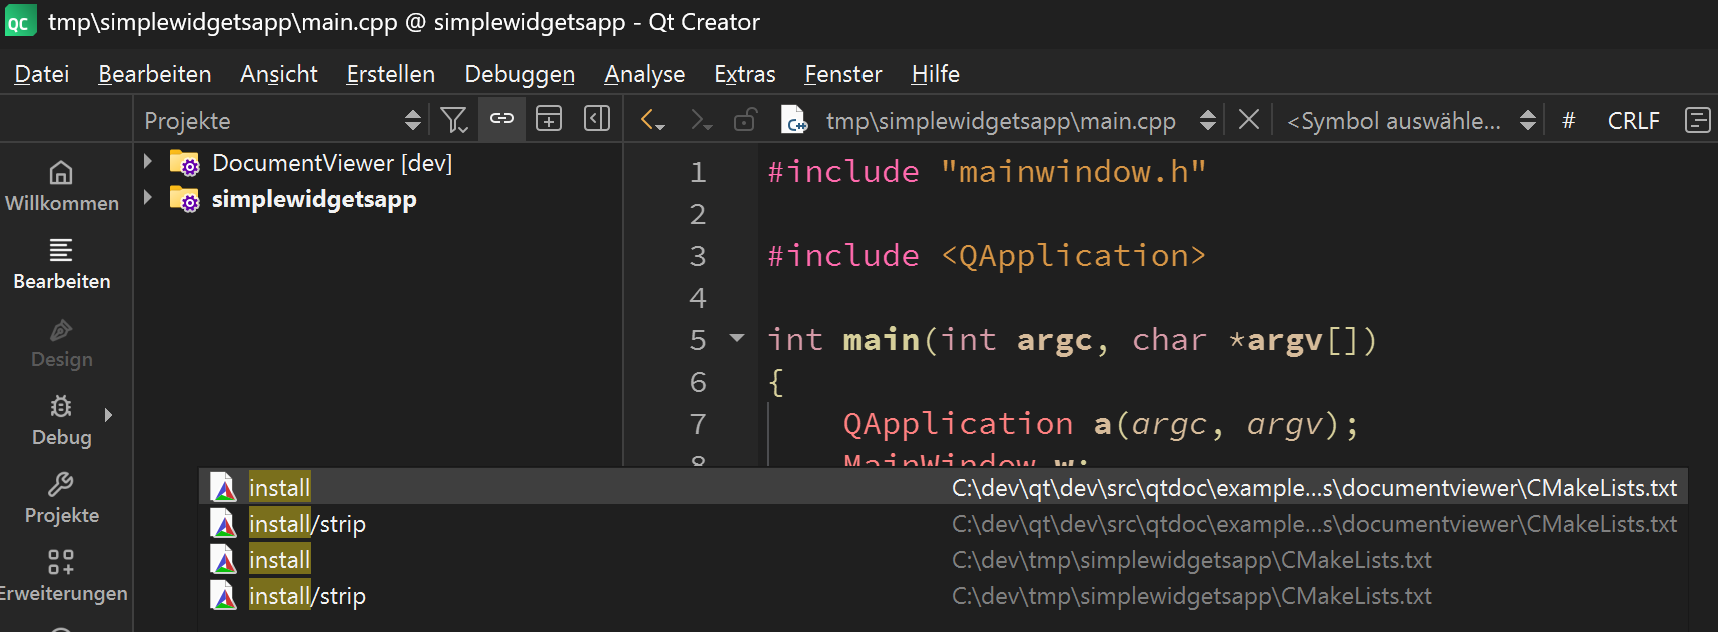Select install/strip target for documentviewer CMakeLists
The image size is (1718, 632).
point(943,523)
